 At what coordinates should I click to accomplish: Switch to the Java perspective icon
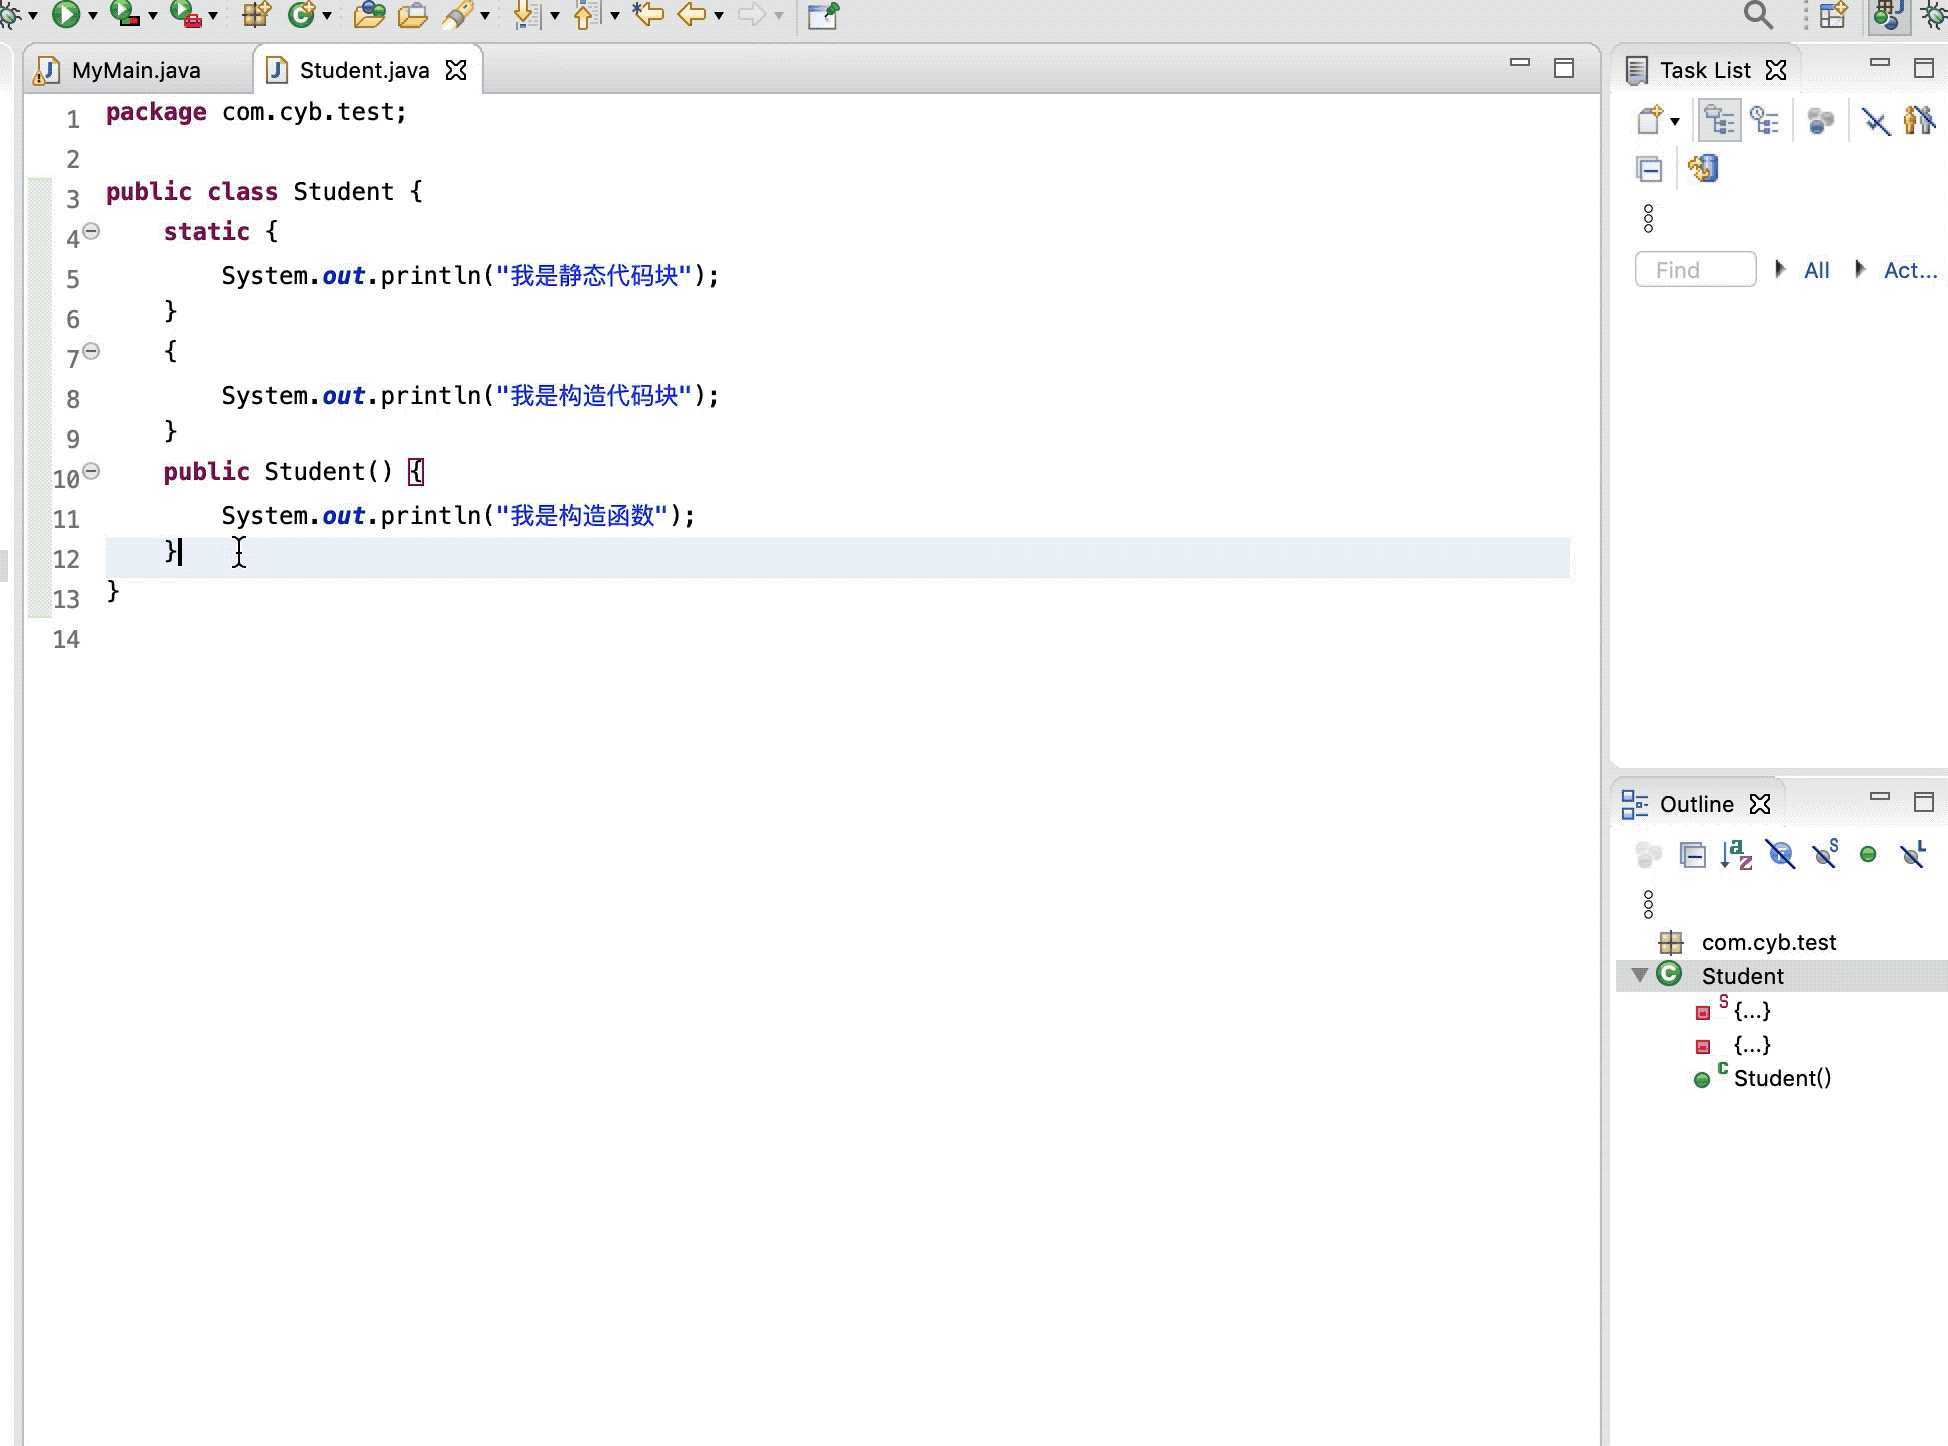coord(1888,15)
